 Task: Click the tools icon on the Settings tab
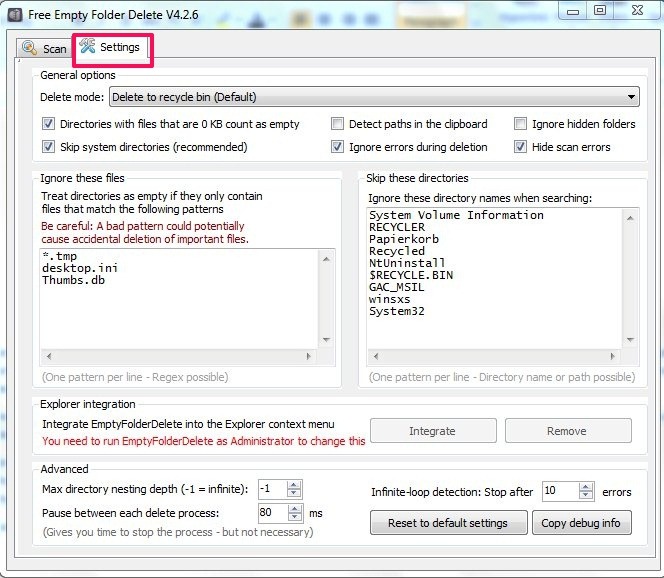tap(87, 46)
